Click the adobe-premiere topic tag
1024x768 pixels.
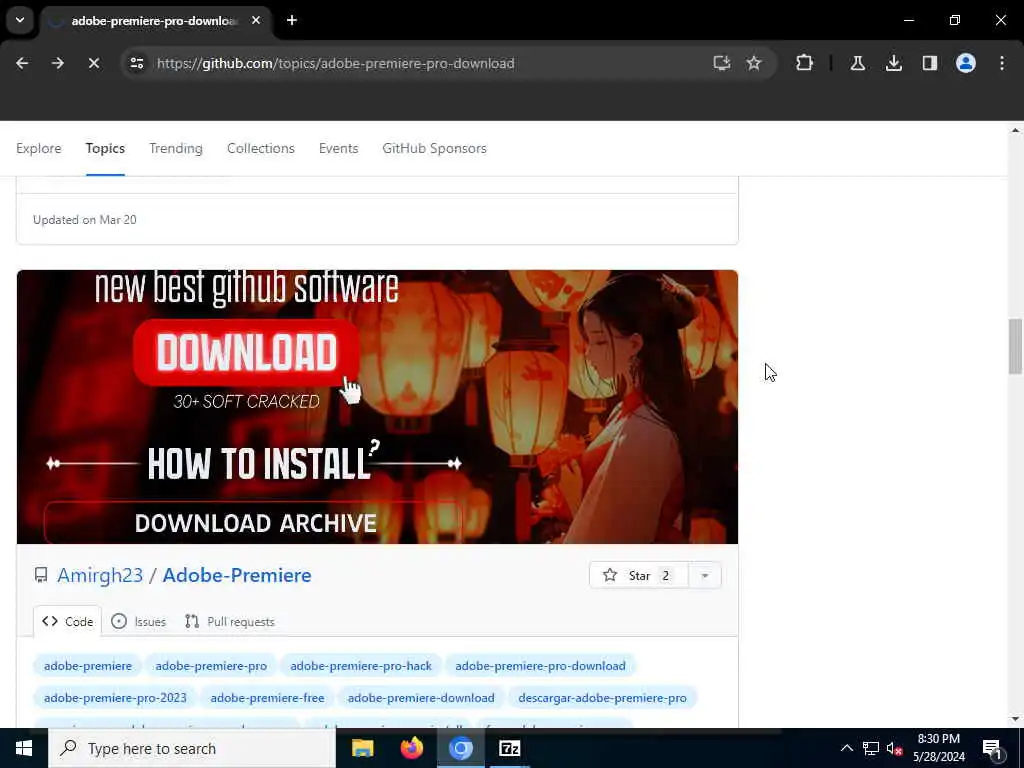point(88,665)
